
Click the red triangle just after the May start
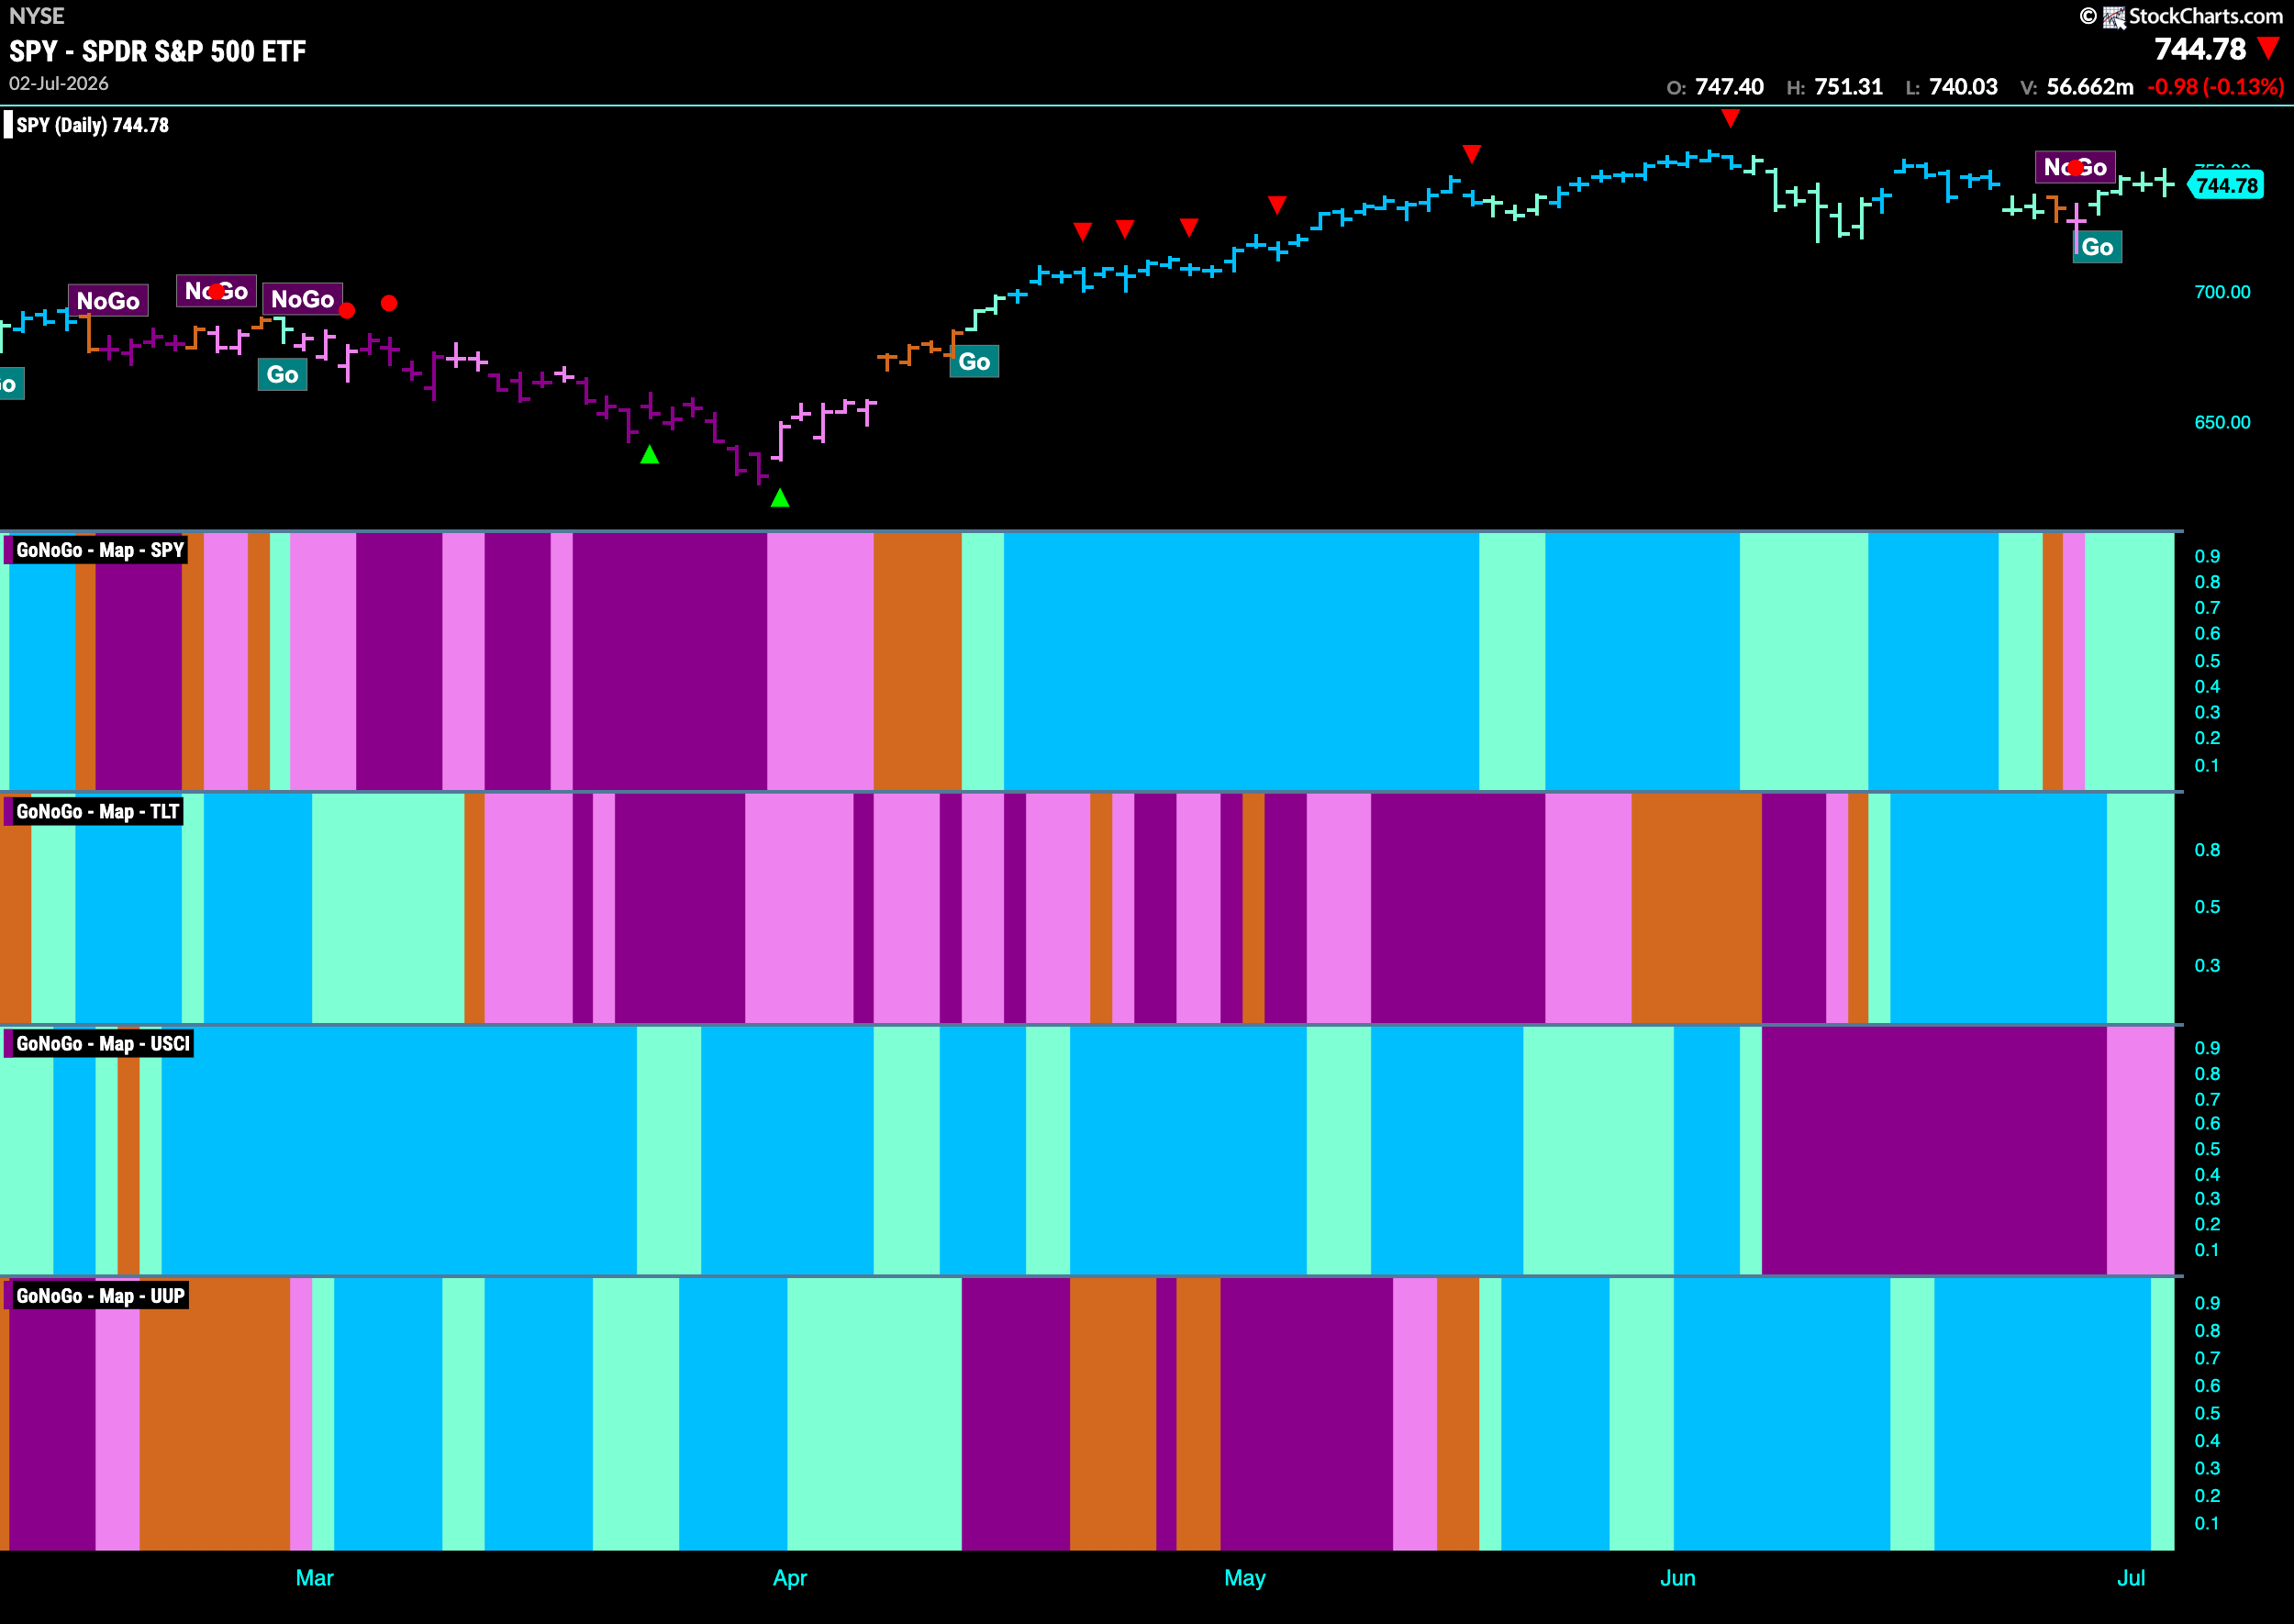(1277, 205)
